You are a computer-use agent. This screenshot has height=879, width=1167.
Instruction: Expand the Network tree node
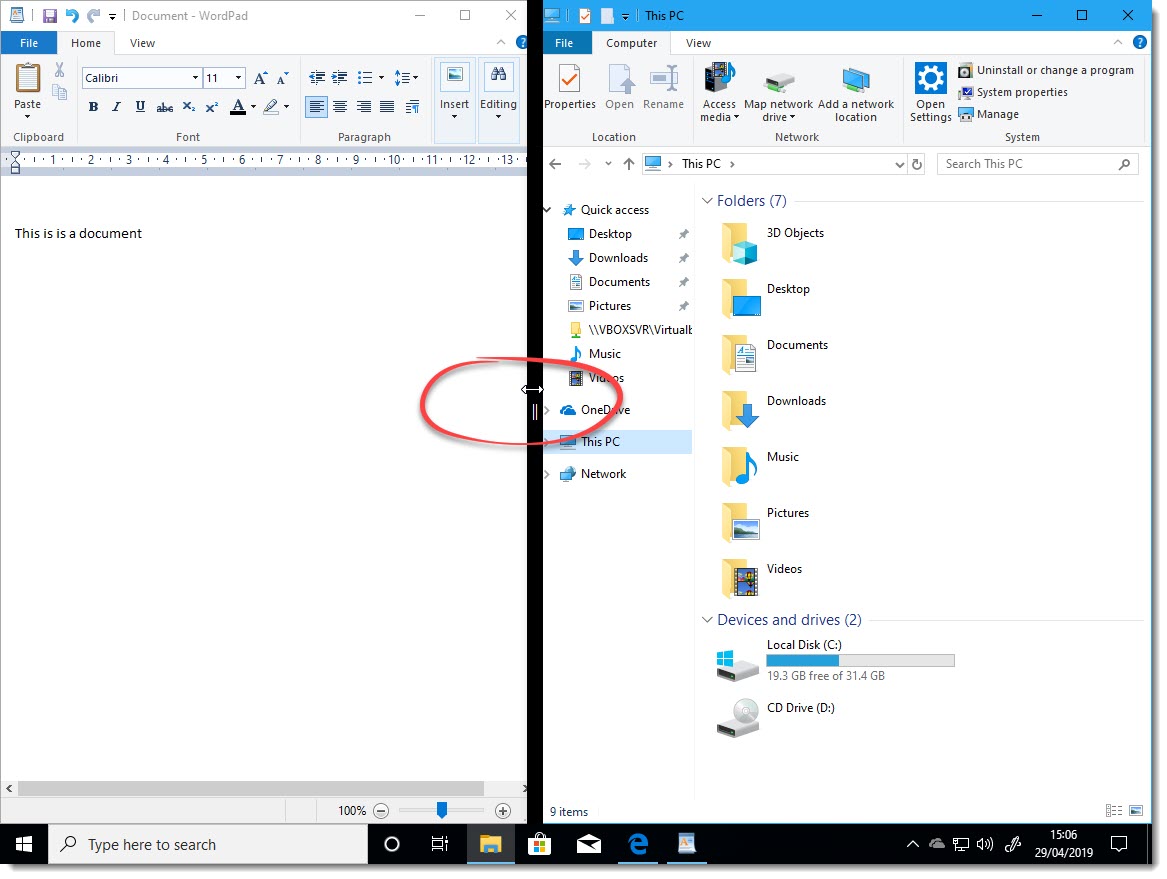(547, 474)
